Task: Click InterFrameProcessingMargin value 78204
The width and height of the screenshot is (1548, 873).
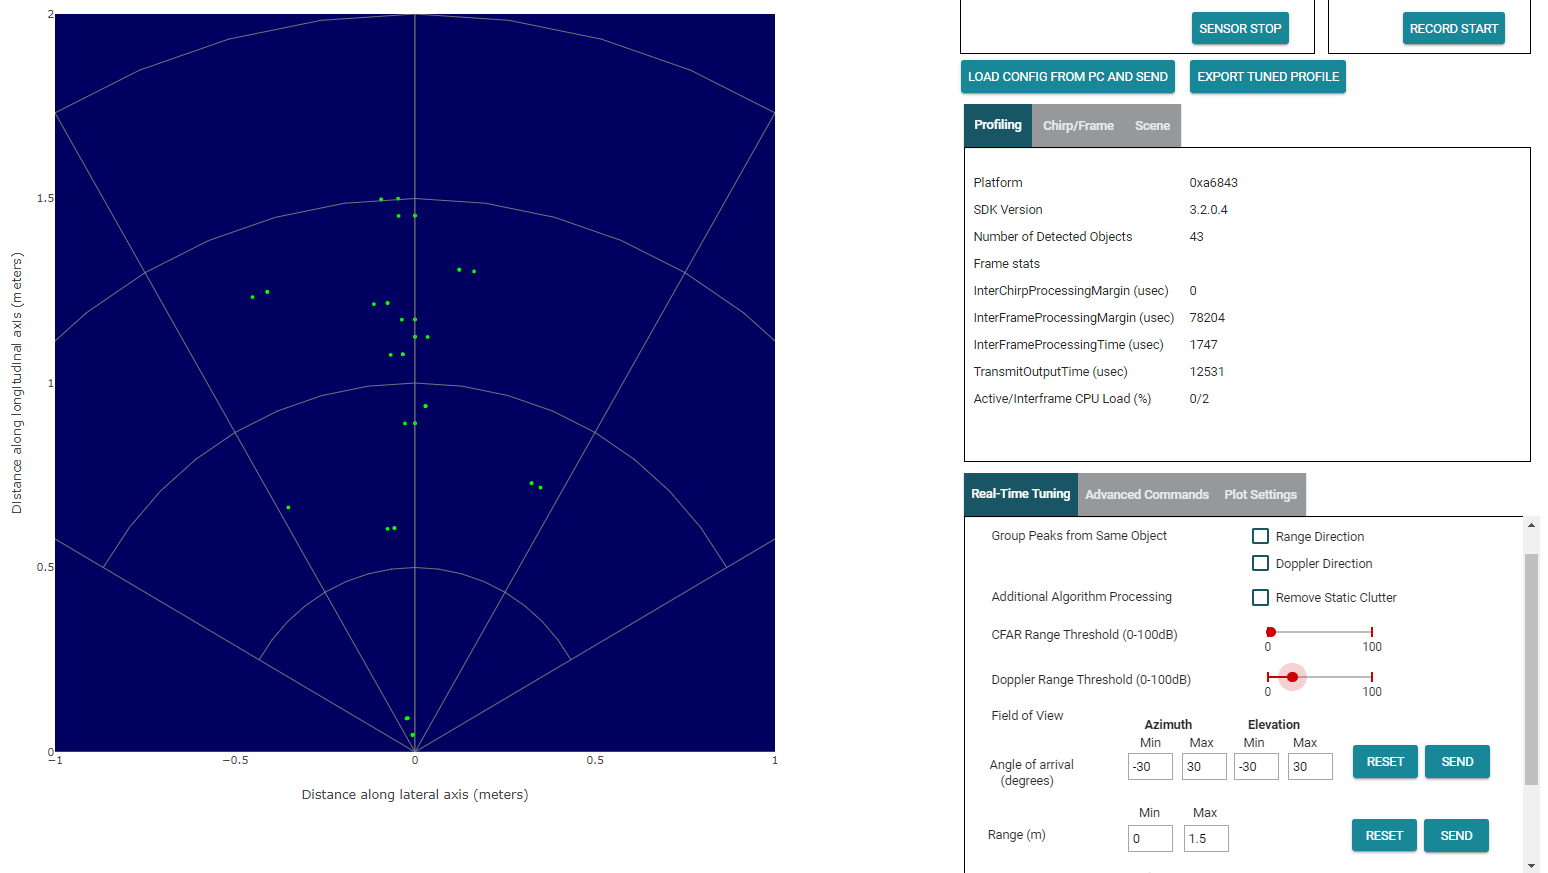Action: coord(1207,318)
